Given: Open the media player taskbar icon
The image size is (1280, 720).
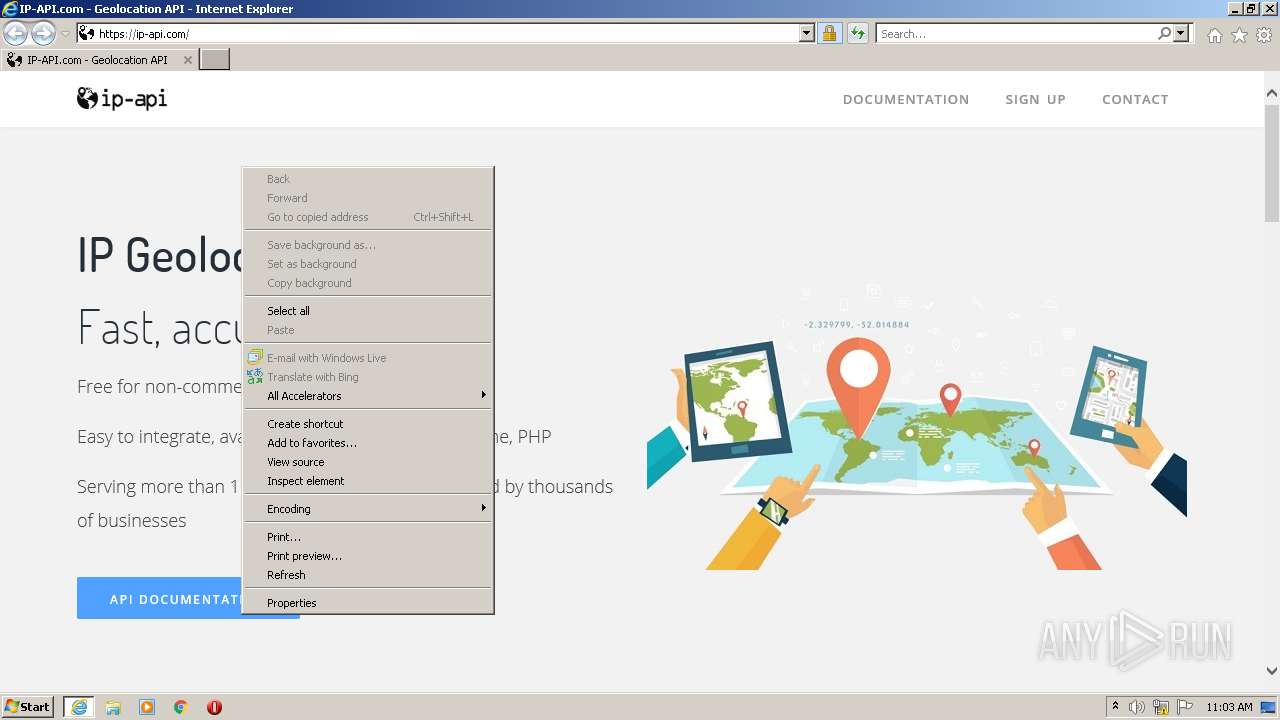Looking at the screenshot, I should [147, 707].
